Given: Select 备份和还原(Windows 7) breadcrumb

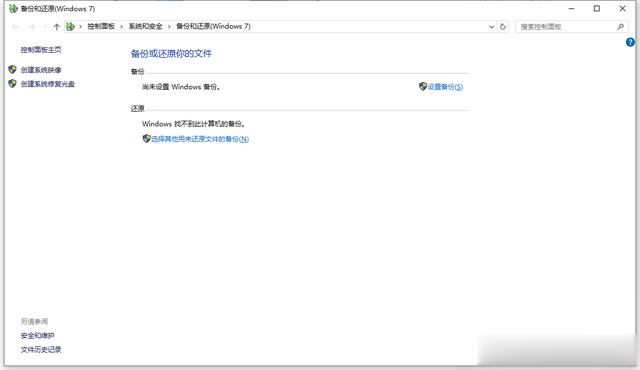Looking at the screenshot, I should [213, 27].
